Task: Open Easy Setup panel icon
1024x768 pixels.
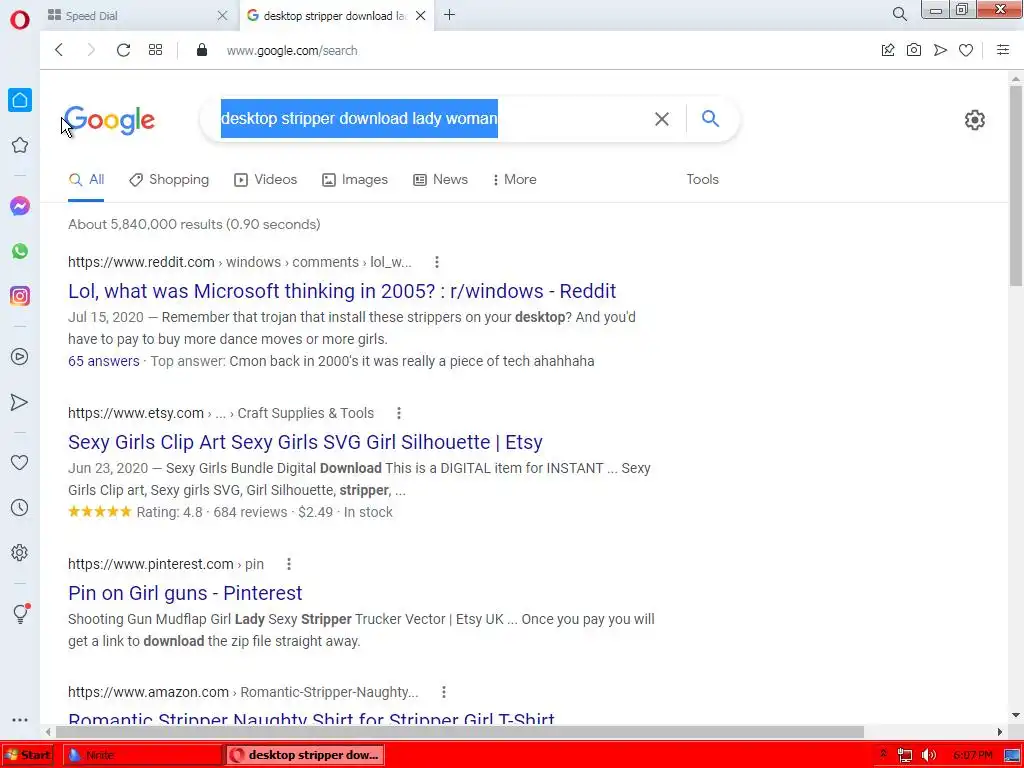Action: [x=1003, y=50]
